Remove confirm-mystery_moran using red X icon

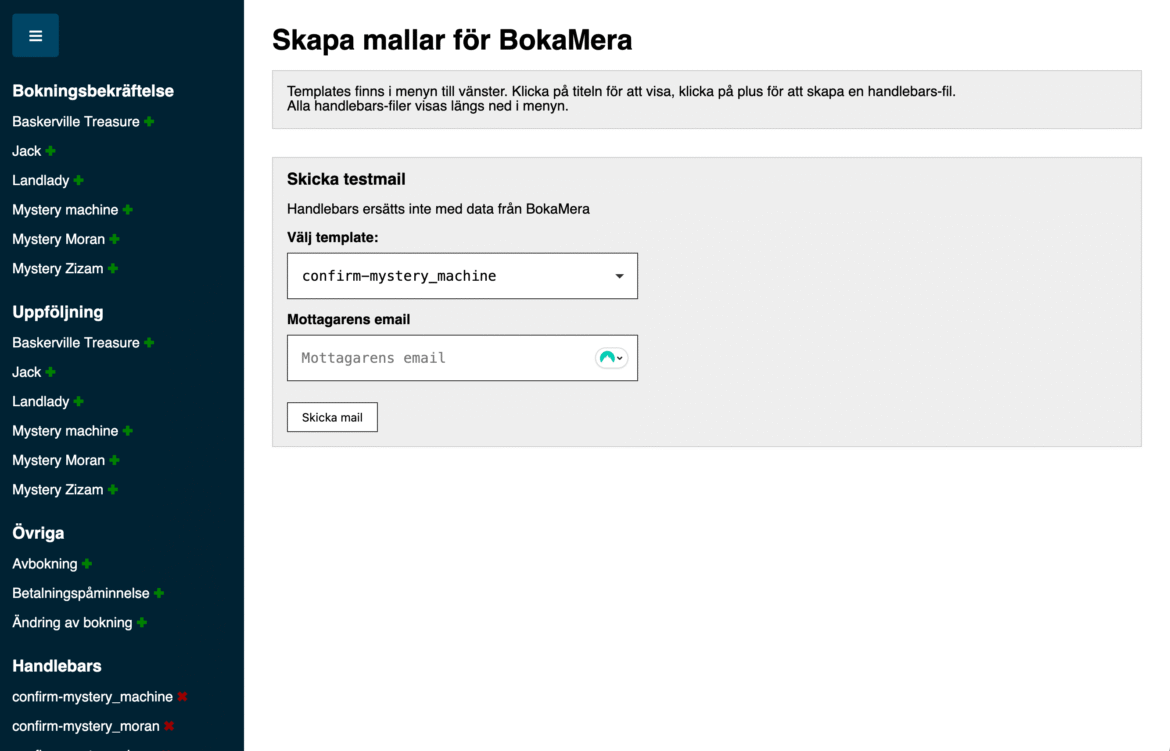(x=169, y=726)
